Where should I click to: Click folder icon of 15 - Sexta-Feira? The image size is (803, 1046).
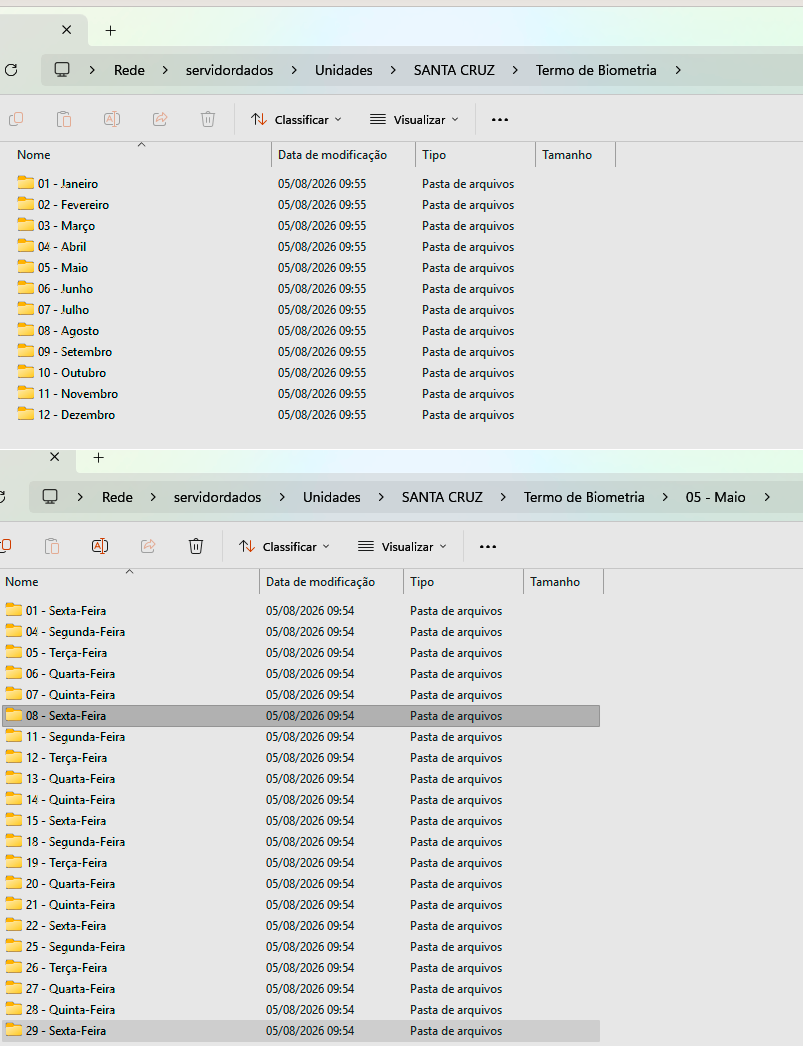(13, 820)
